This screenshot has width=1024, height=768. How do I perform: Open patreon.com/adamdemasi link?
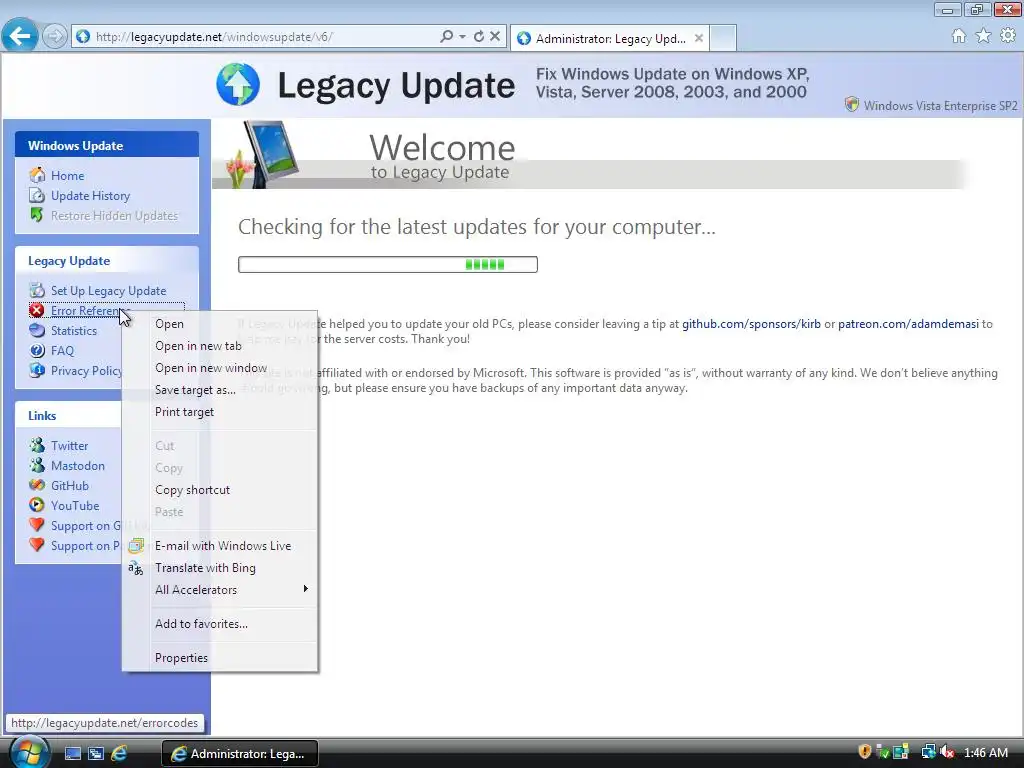[x=908, y=324]
